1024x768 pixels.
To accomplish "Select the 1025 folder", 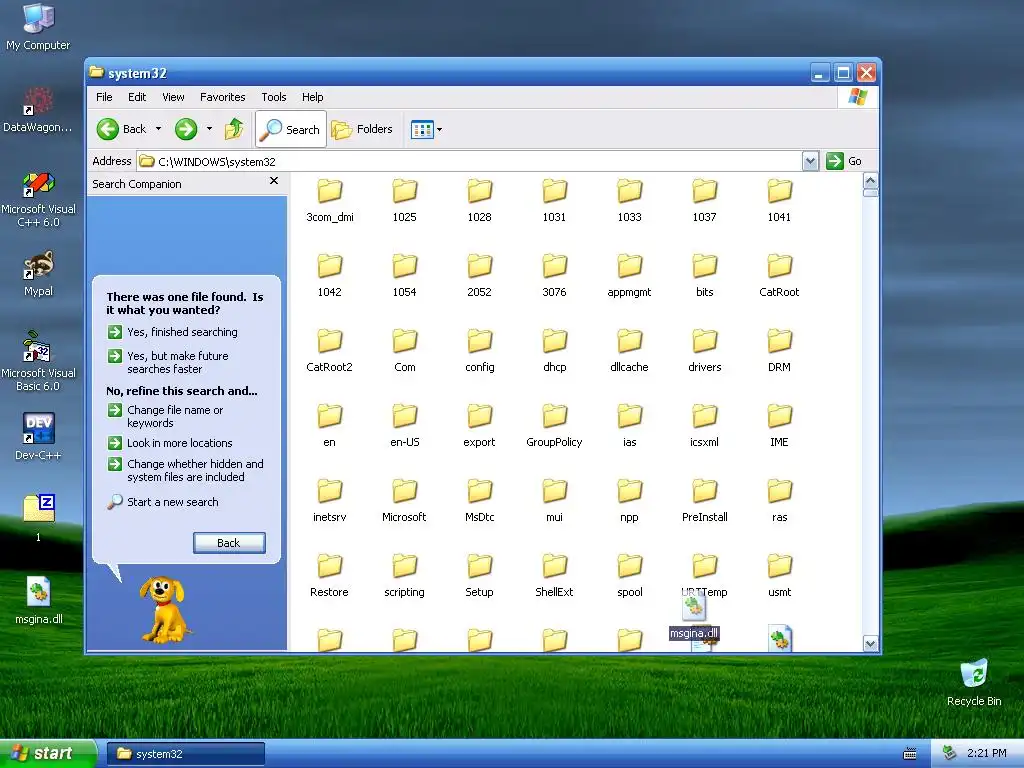I will pyautogui.click(x=404, y=201).
